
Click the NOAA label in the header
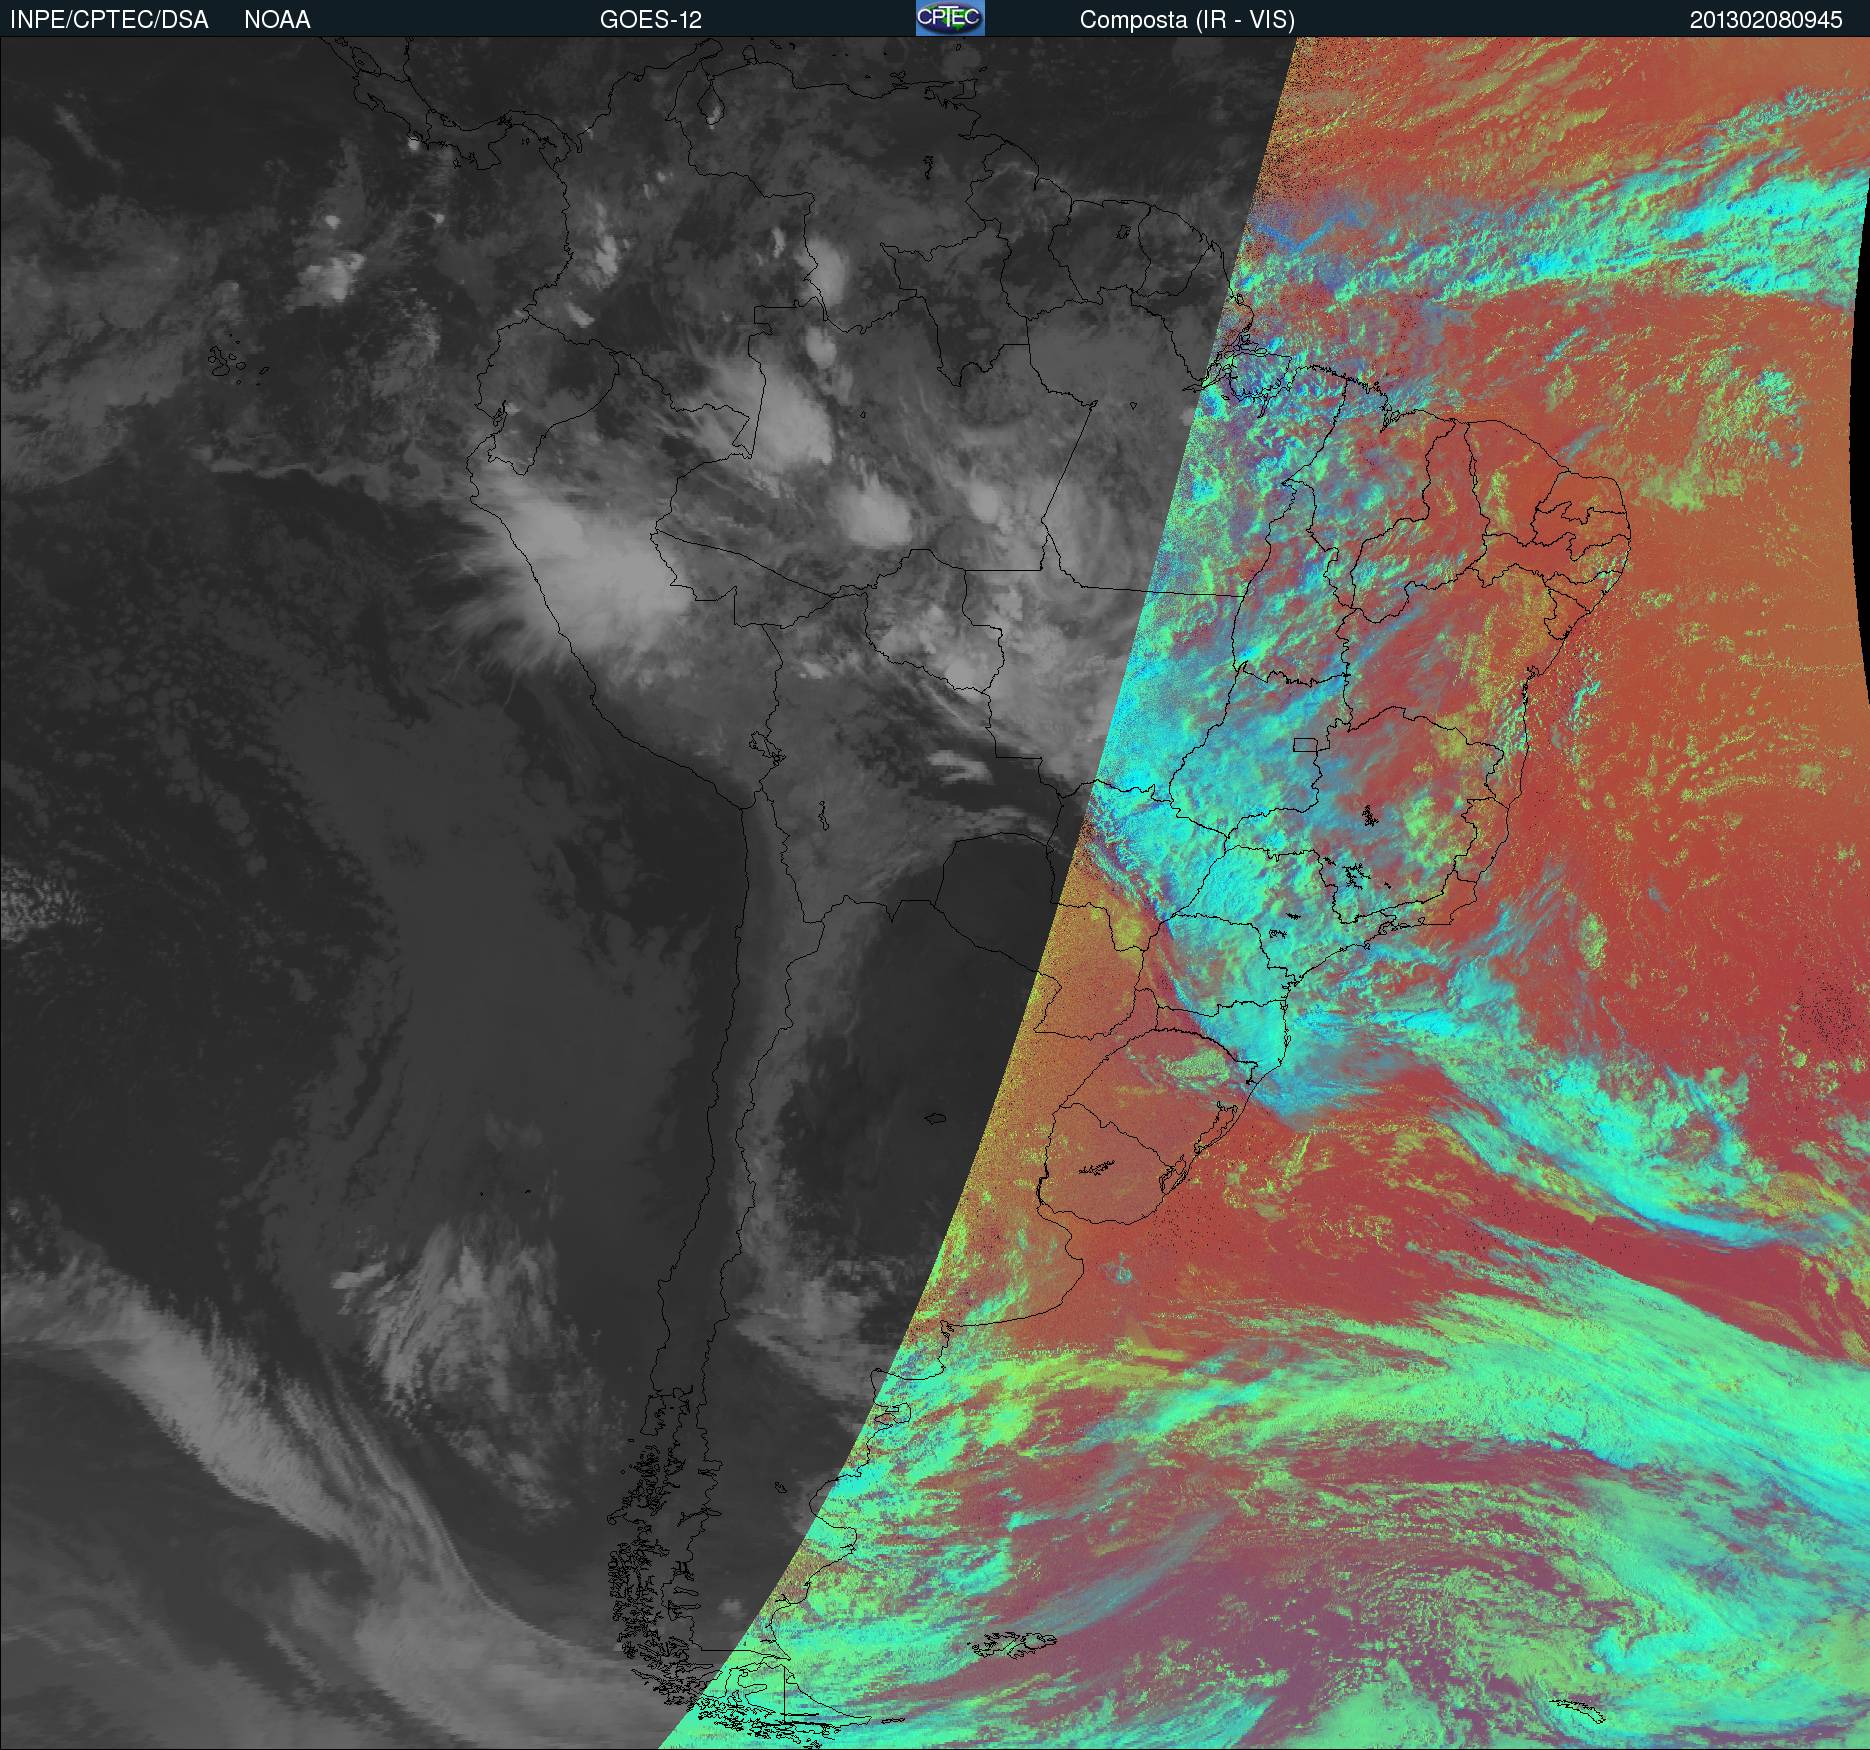[x=277, y=20]
